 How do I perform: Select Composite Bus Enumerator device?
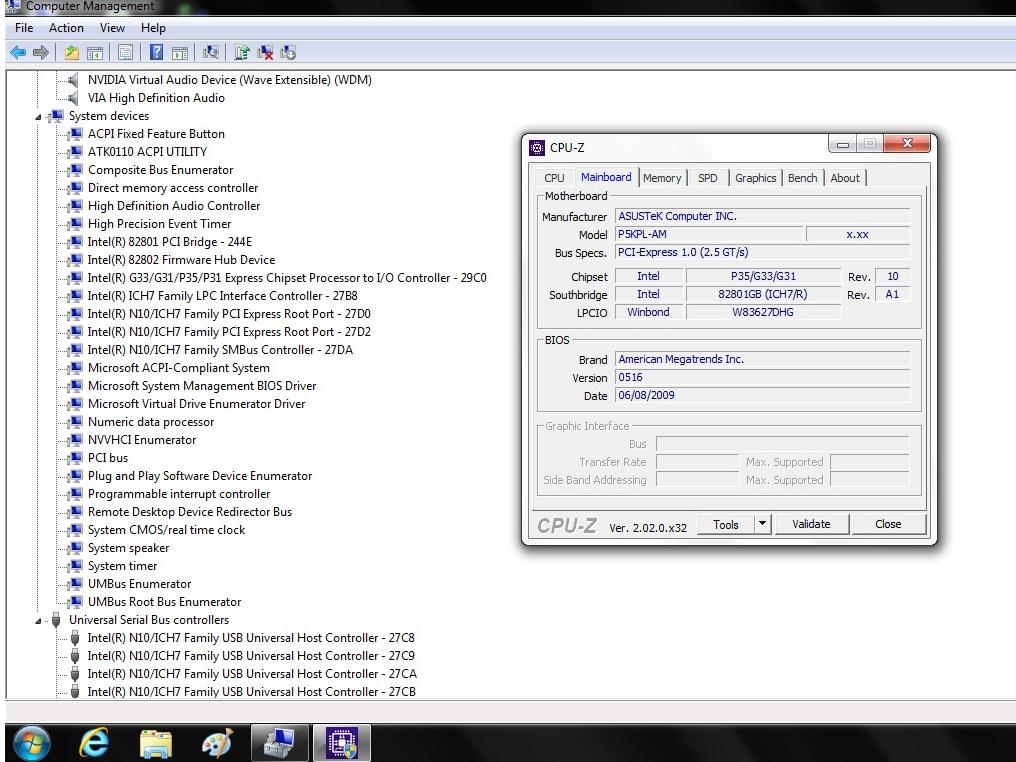pyautogui.click(x=160, y=170)
